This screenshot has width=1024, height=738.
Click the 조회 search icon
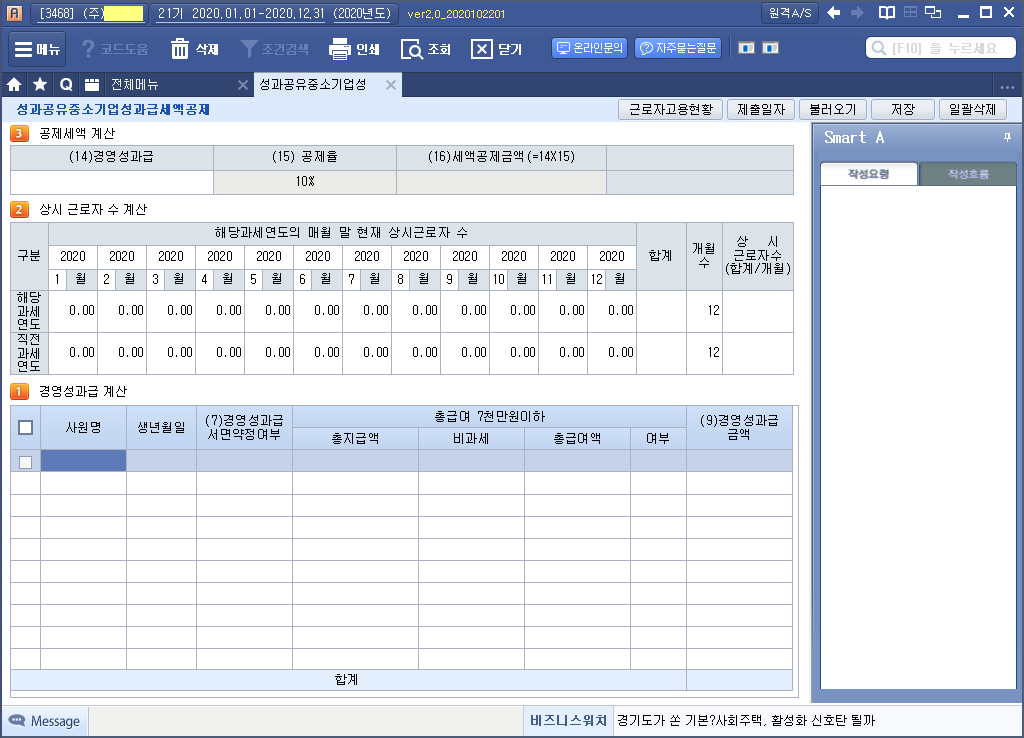(411, 49)
